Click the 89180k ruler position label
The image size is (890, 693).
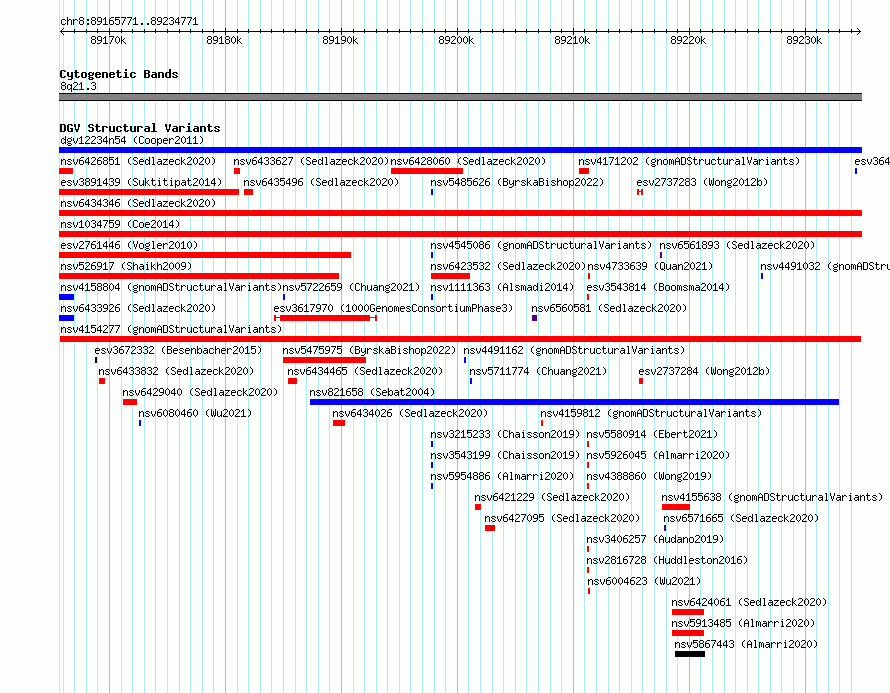coord(224,40)
